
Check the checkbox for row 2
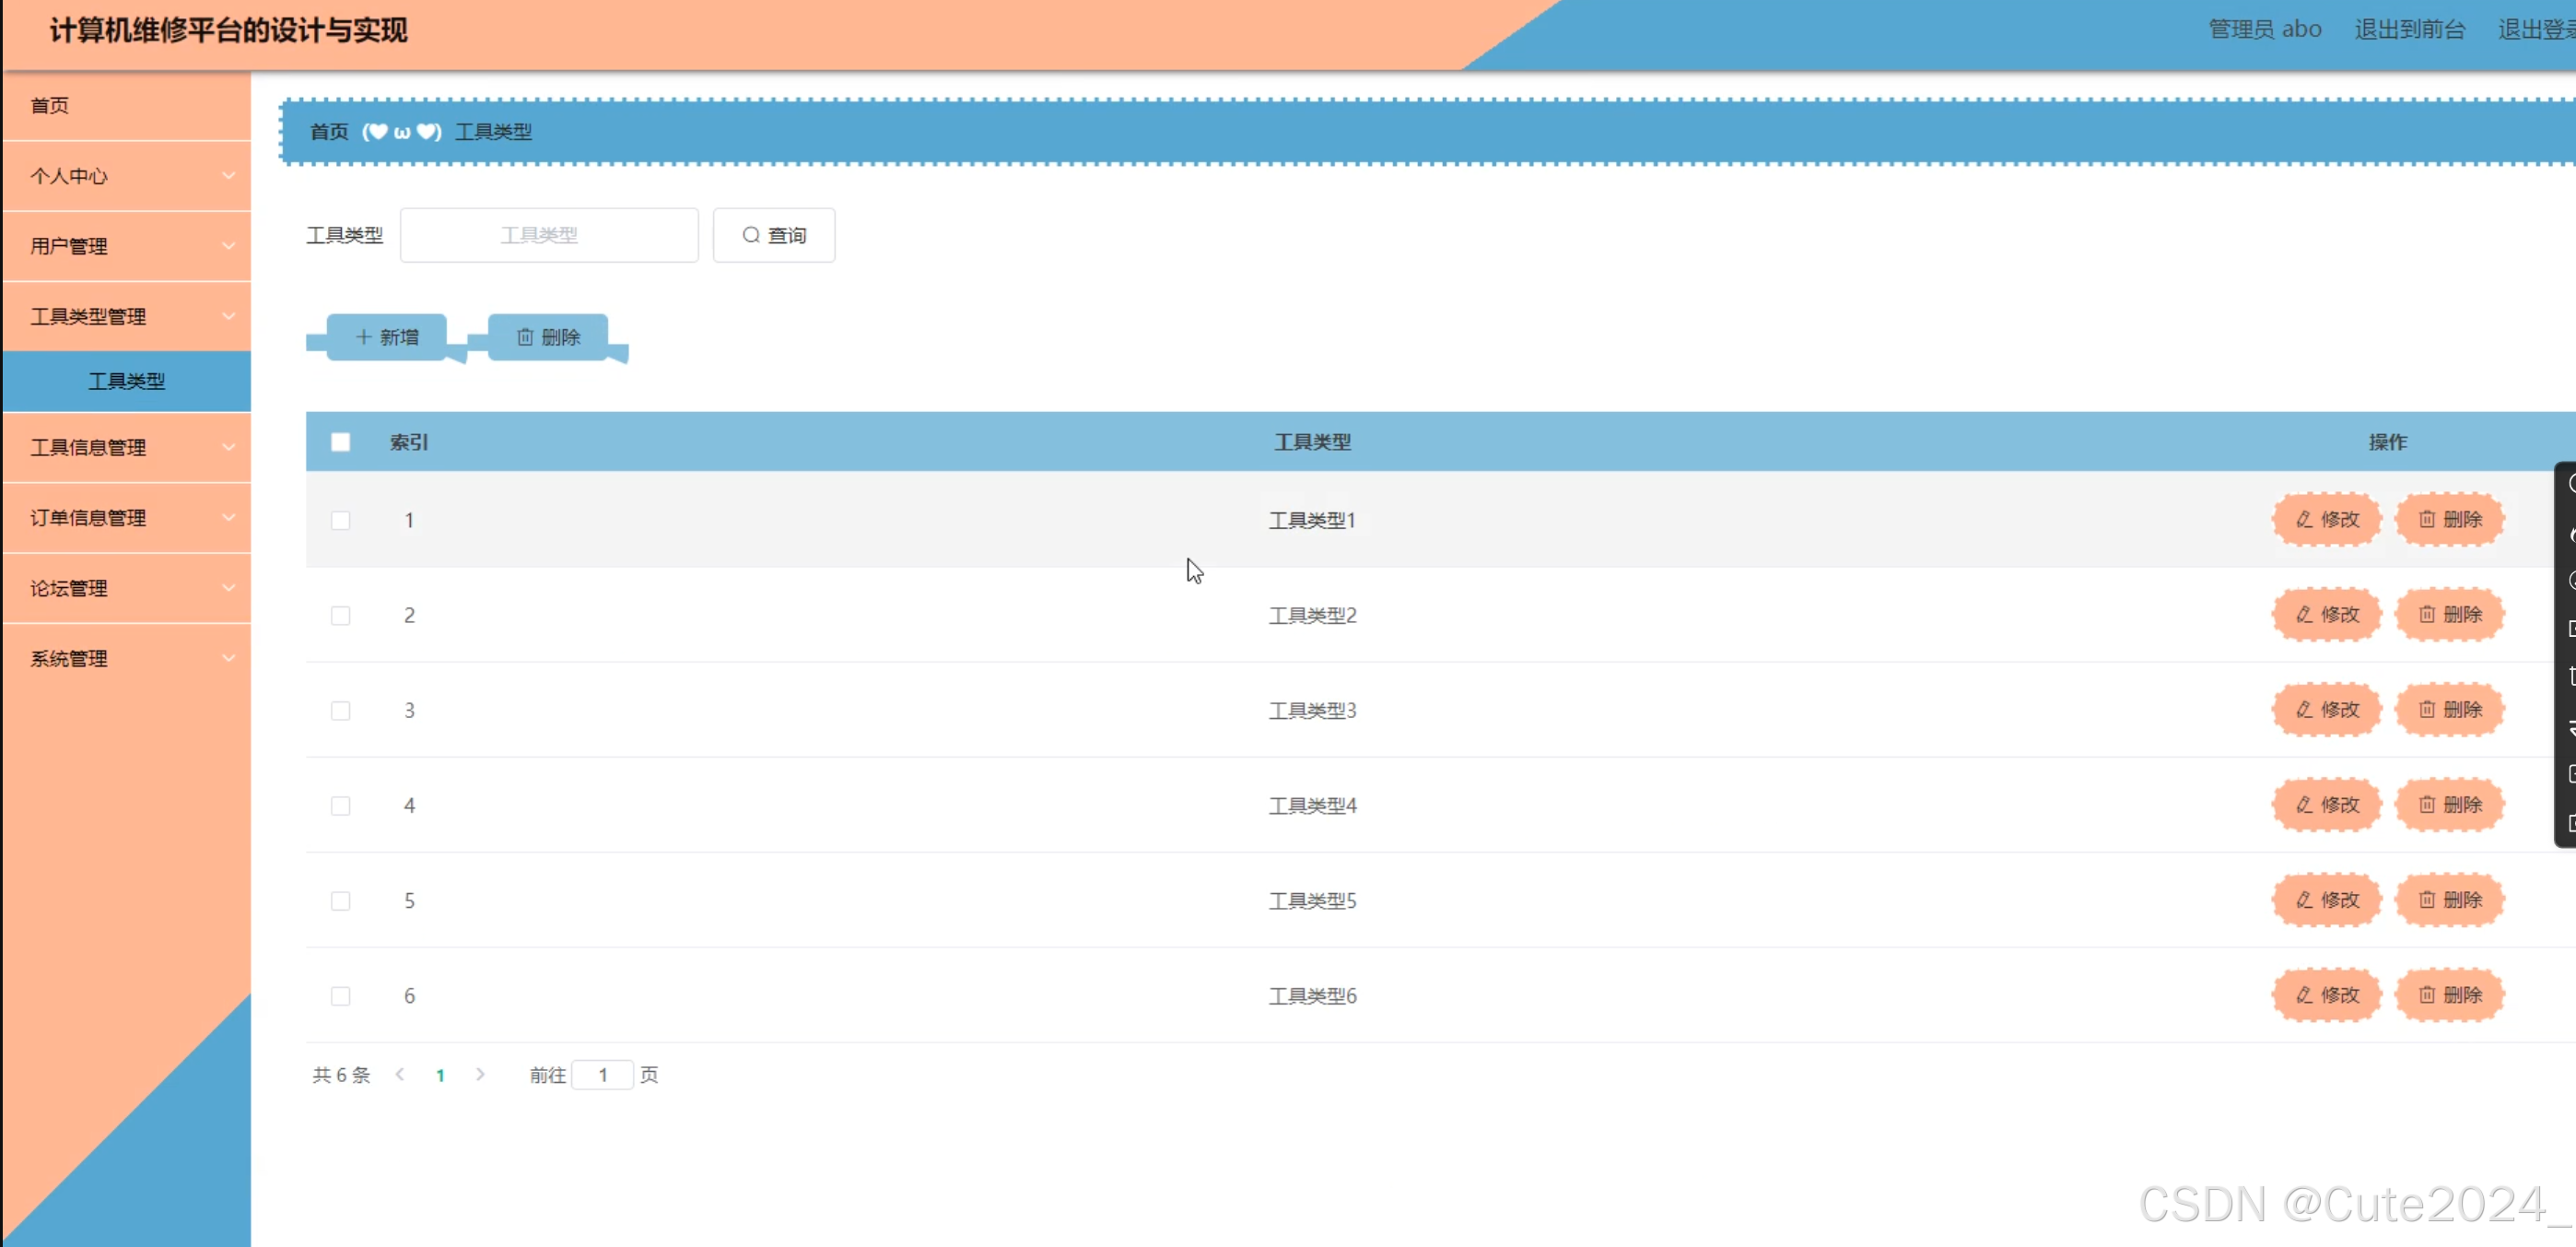coord(341,615)
